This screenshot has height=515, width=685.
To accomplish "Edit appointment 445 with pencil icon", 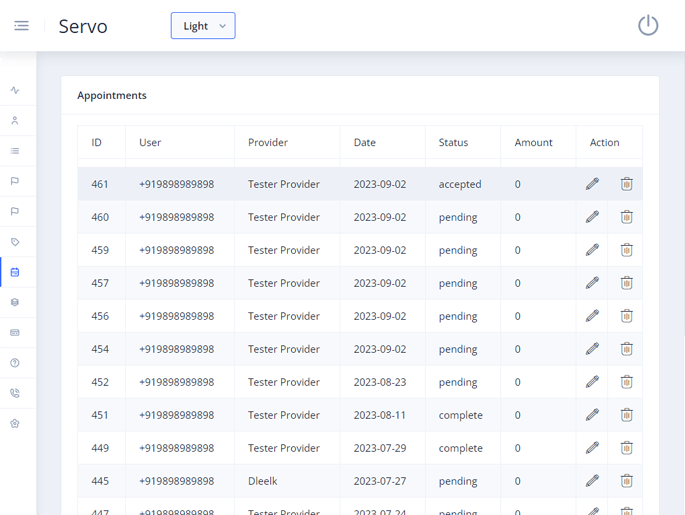I will (x=592, y=481).
